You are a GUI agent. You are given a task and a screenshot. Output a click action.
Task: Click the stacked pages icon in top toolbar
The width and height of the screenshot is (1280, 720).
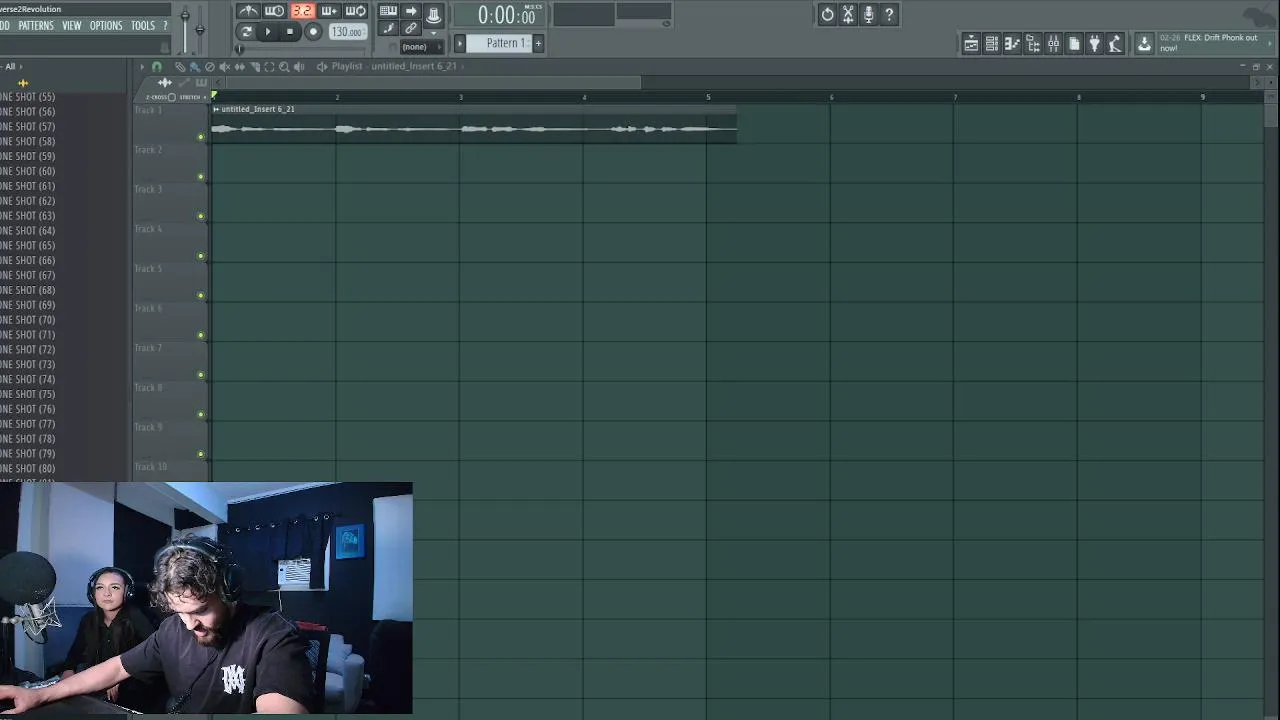click(x=1074, y=44)
